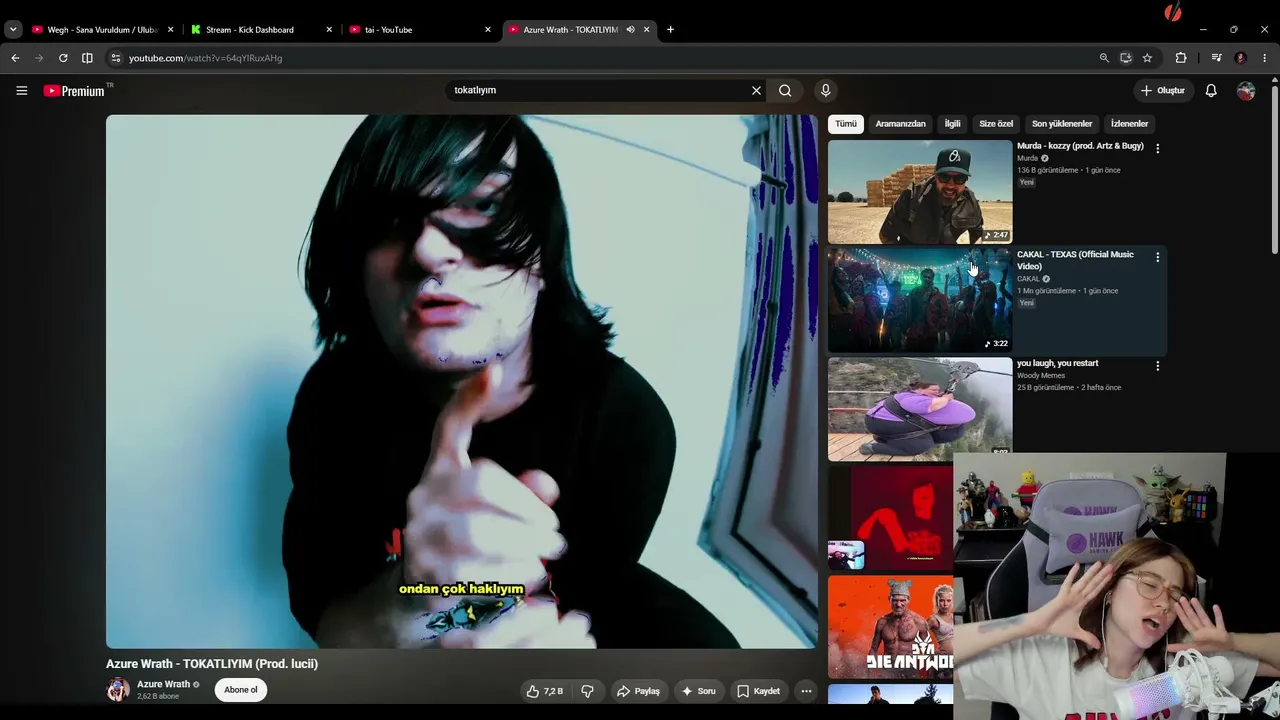Like the video with thumbs-up button
1280x720 pixels.
pyautogui.click(x=546, y=691)
